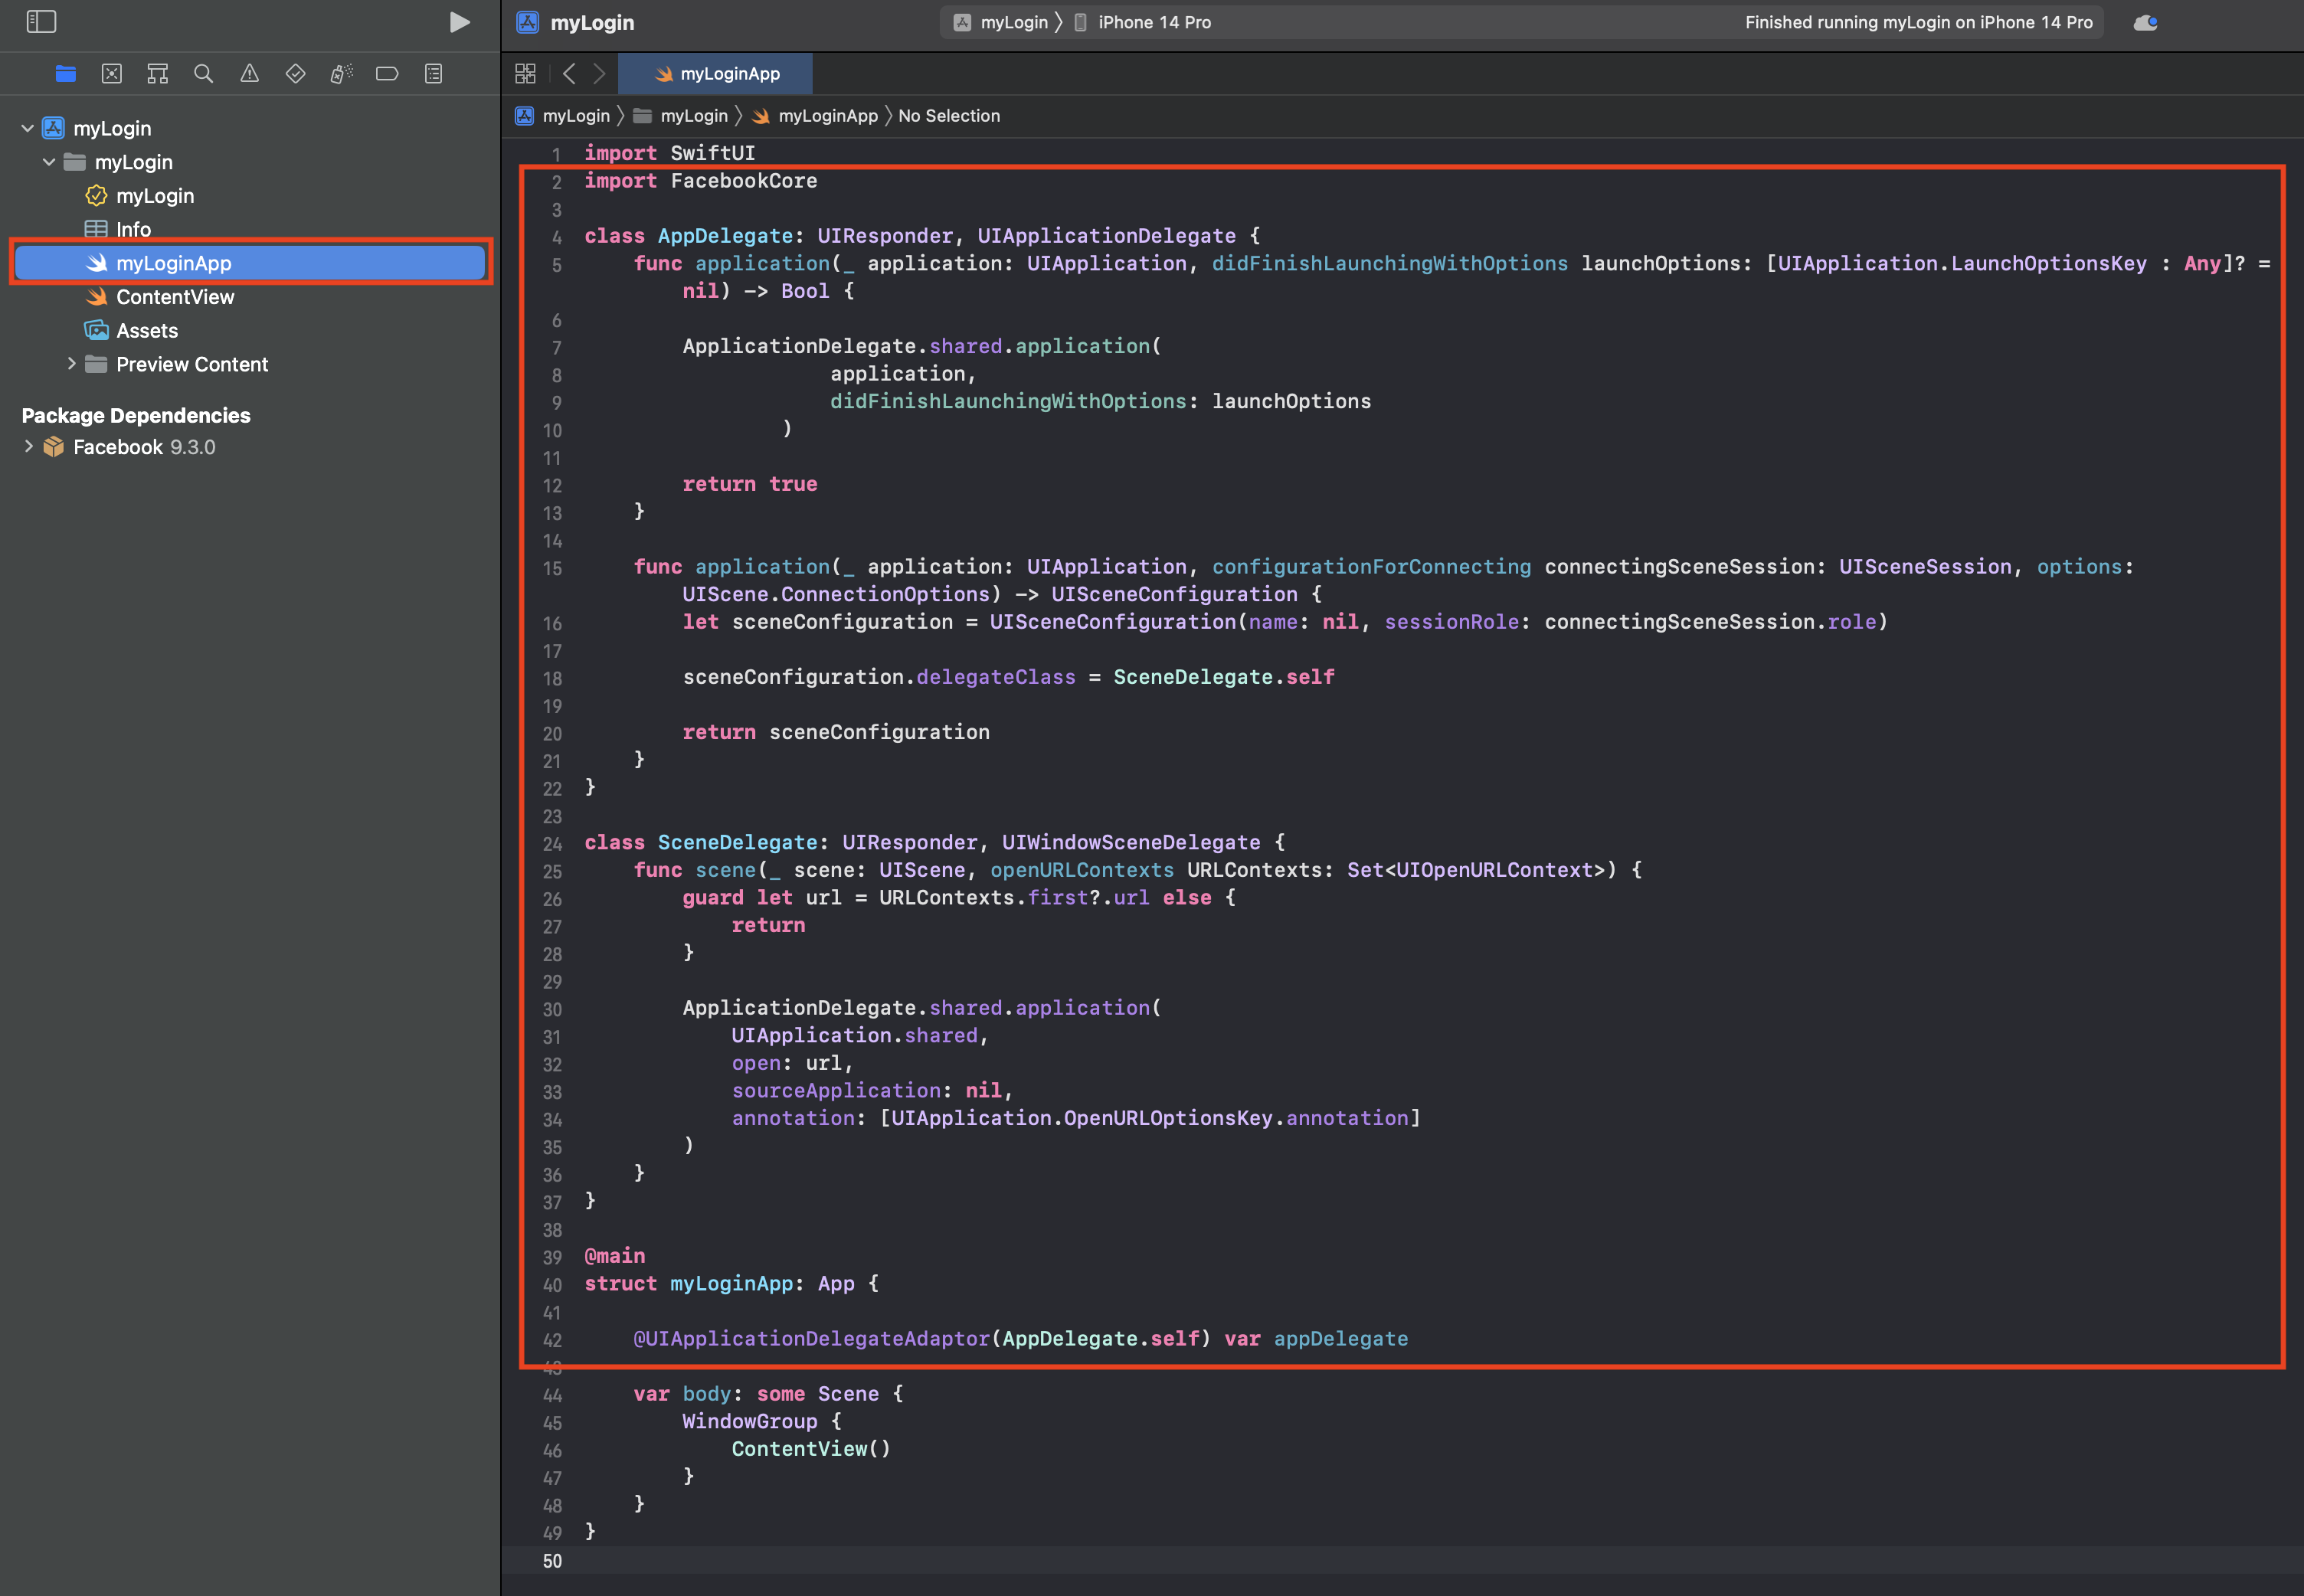The width and height of the screenshot is (2304, 1596).
Task: Open the Test navigator diamond icon
Action: tap(295, 73)
